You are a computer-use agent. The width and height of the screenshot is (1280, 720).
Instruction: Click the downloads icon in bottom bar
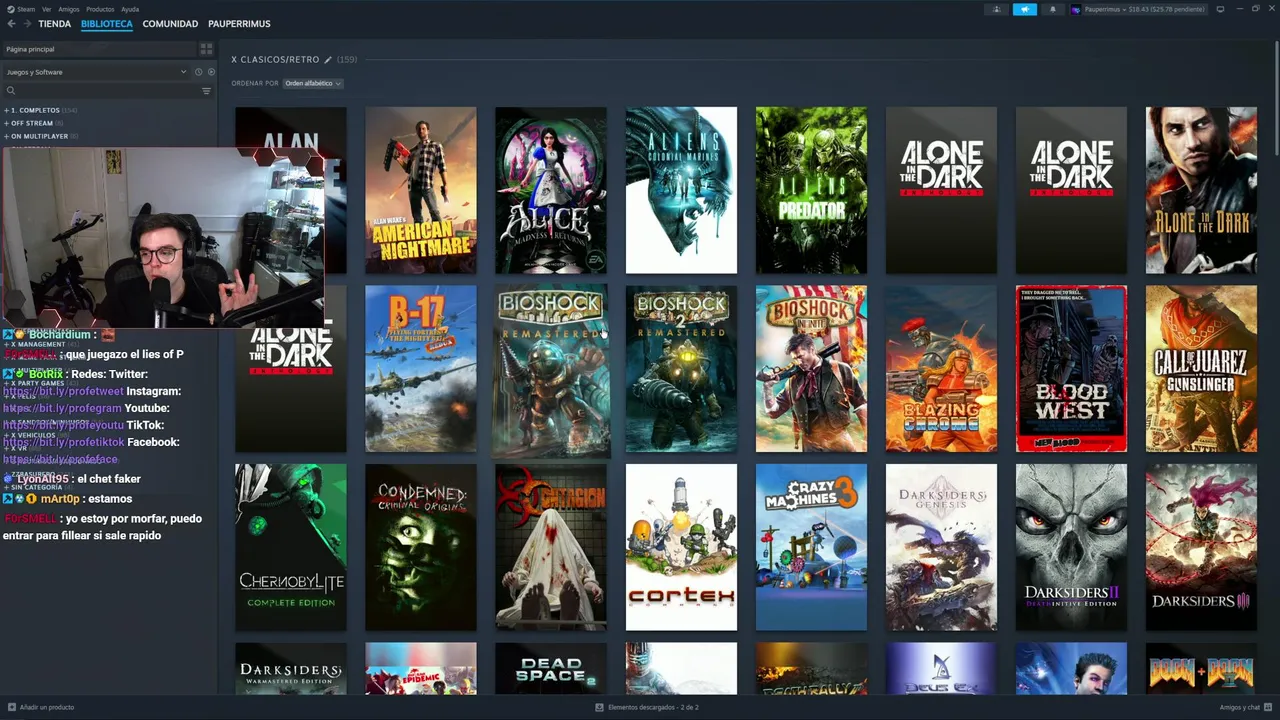600,707
